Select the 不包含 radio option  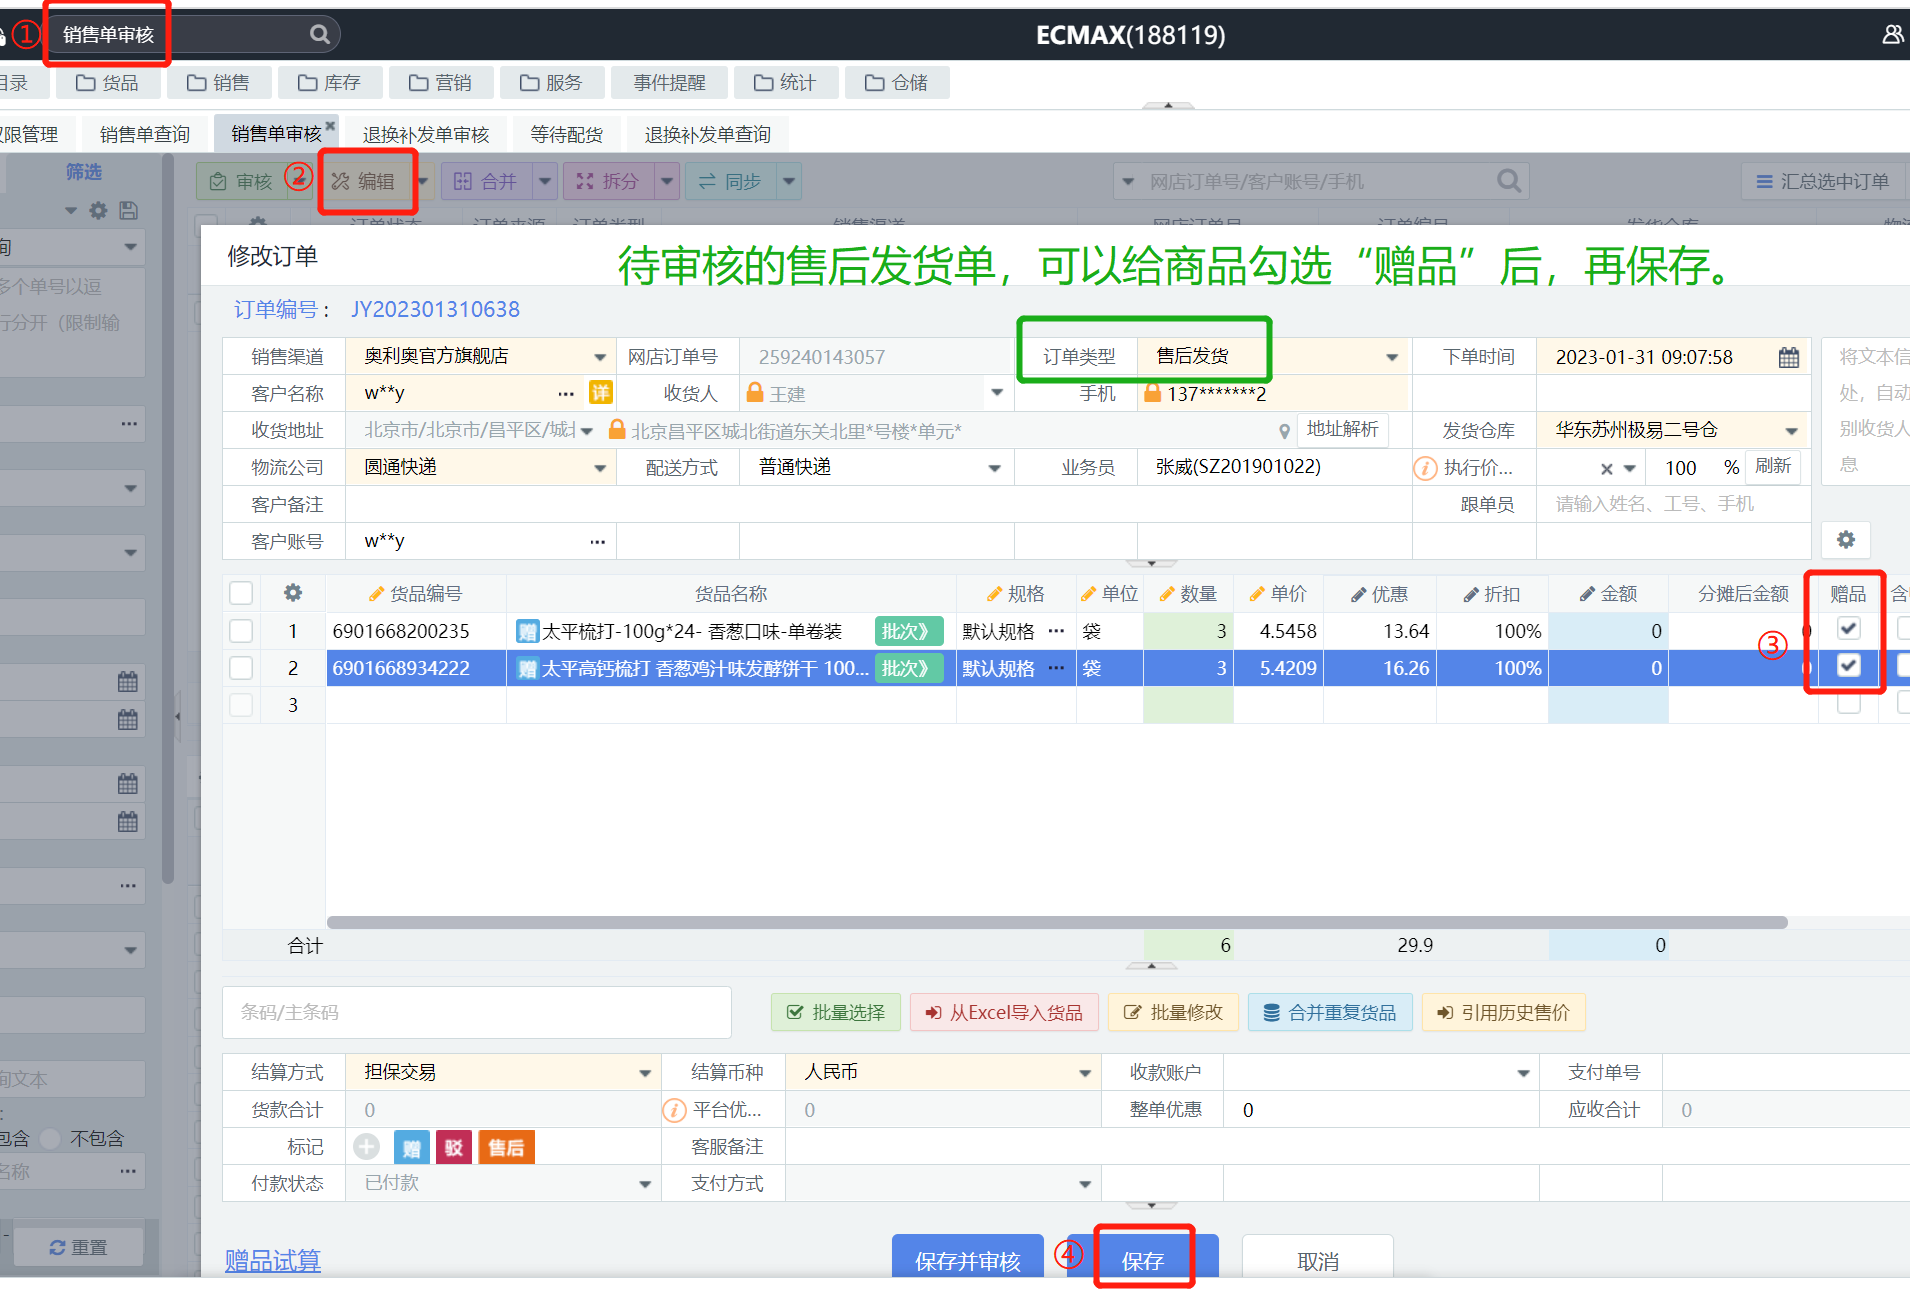coord(53,1138)
